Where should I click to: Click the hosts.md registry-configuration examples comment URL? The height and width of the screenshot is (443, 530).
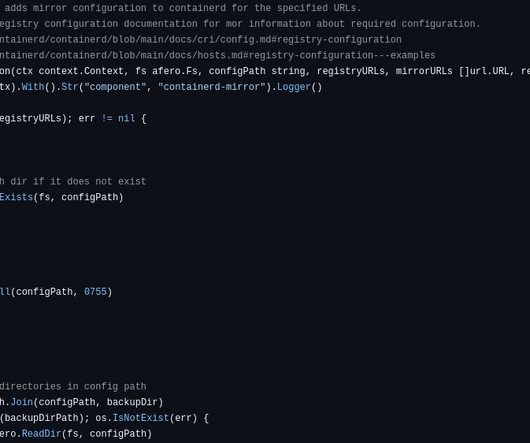(218, 55)
